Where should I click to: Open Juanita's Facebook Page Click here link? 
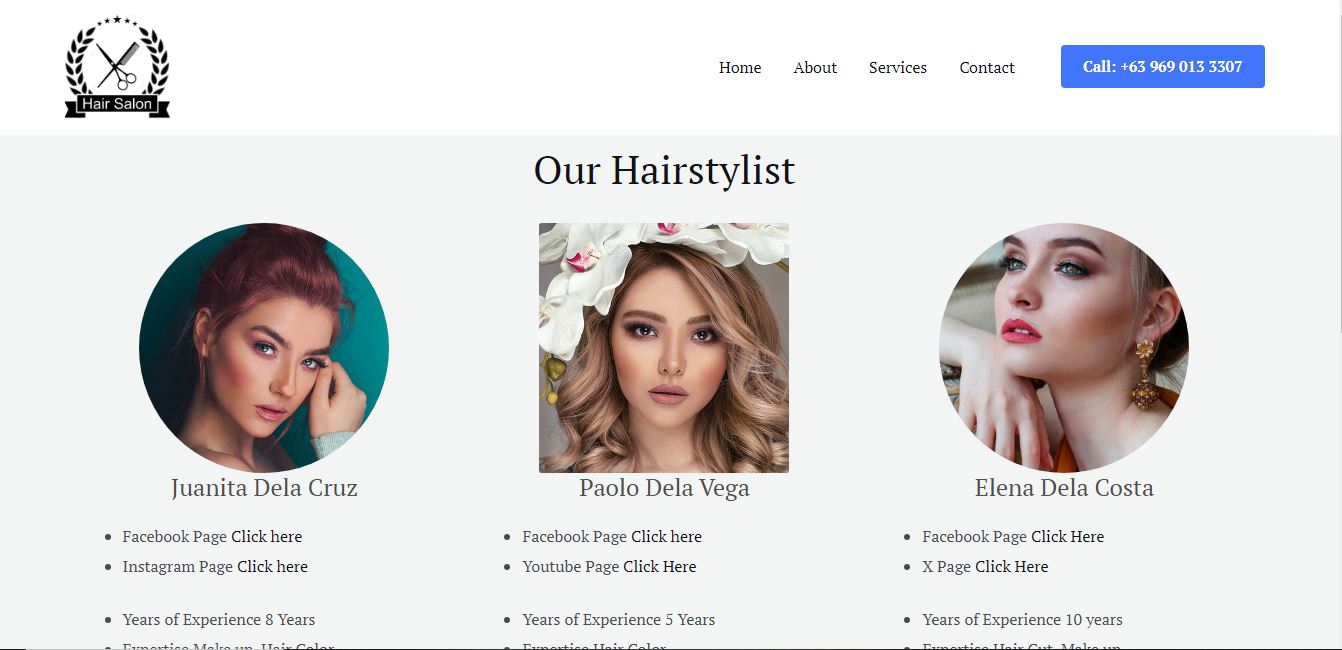(x=266, y=537)
